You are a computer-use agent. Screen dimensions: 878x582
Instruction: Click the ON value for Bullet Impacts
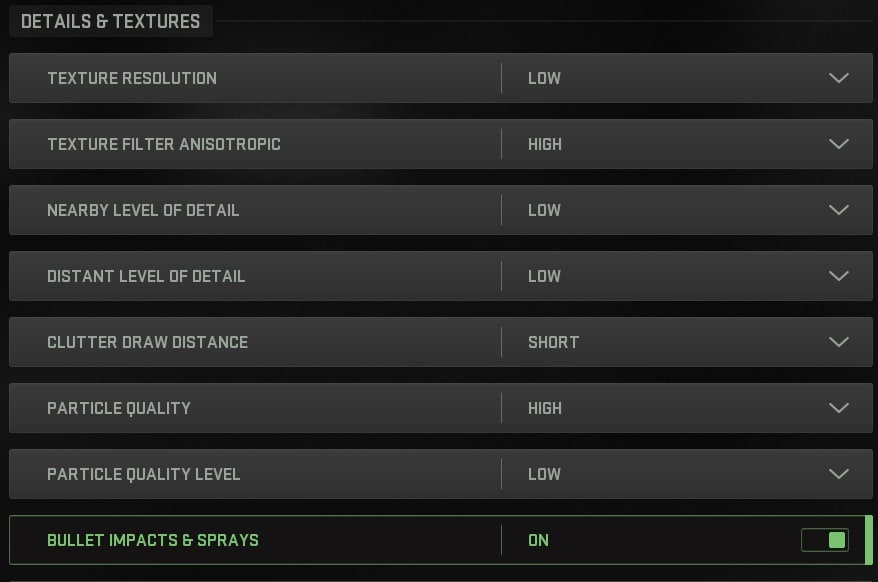538,541
